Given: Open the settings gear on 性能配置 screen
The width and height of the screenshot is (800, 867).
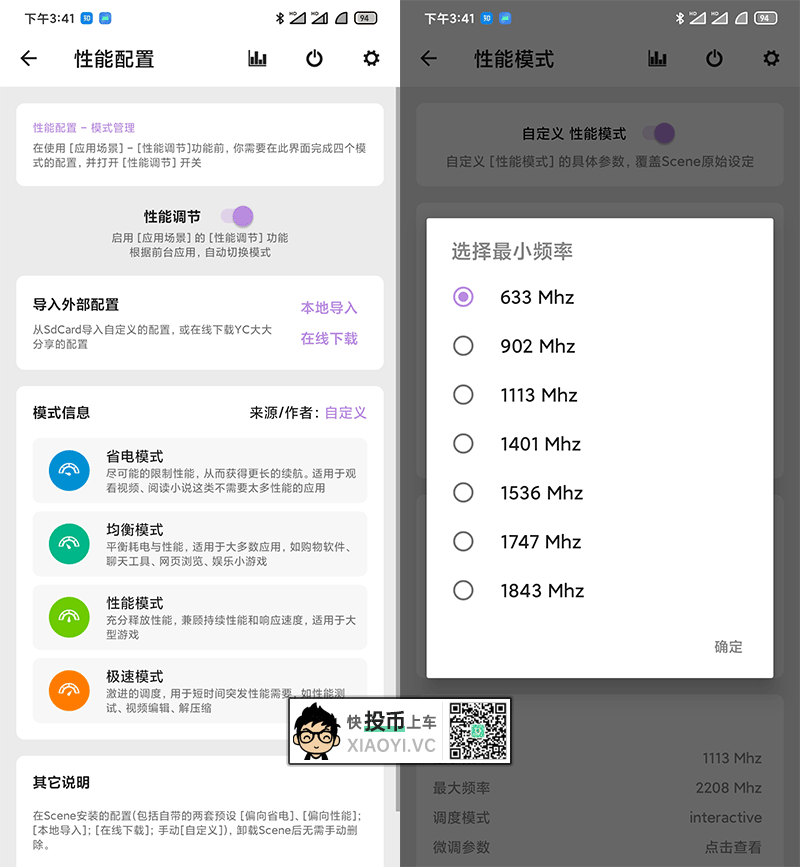Looking at the screenshot, I should click(370, 59).
